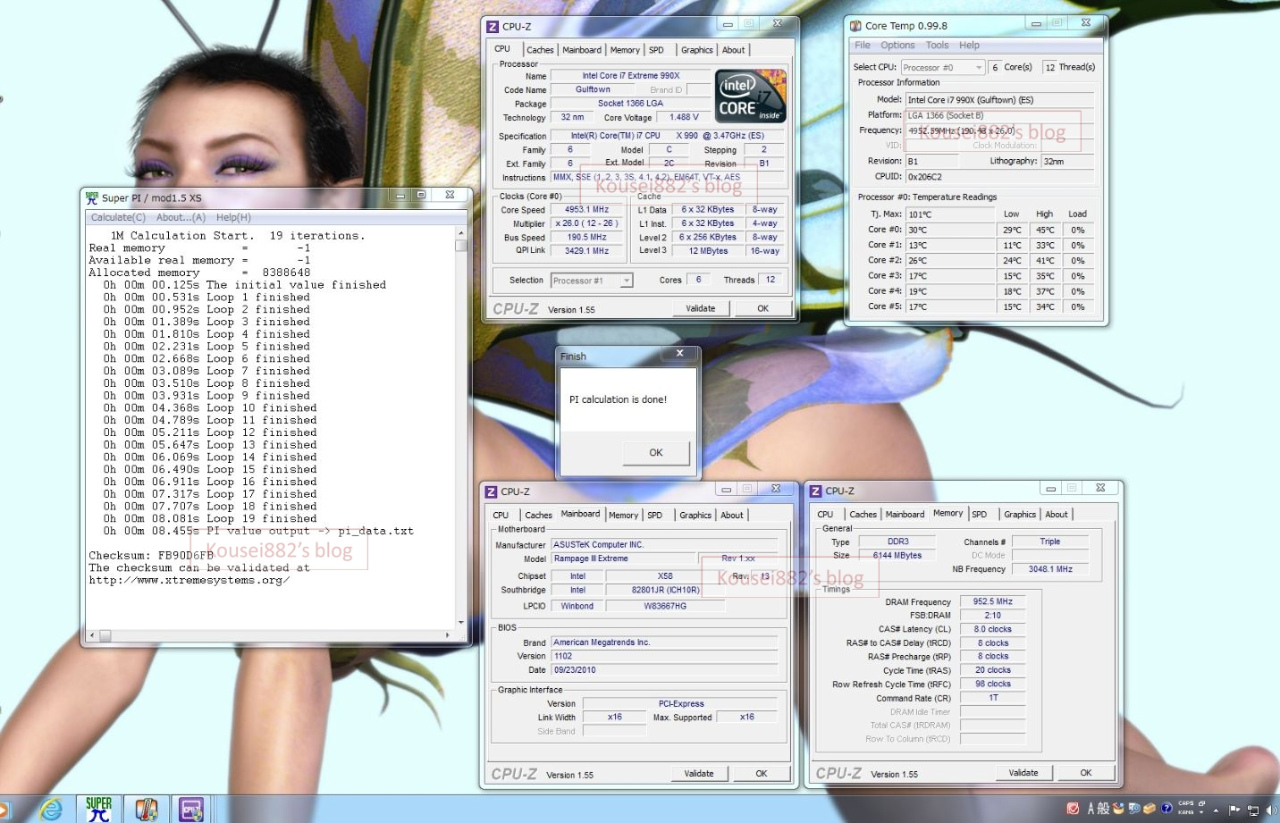Click the QPI Link value '3429.1 MHz'
Image resolution: width=1280 pixels, height=823 pixels.
point(589,251)
